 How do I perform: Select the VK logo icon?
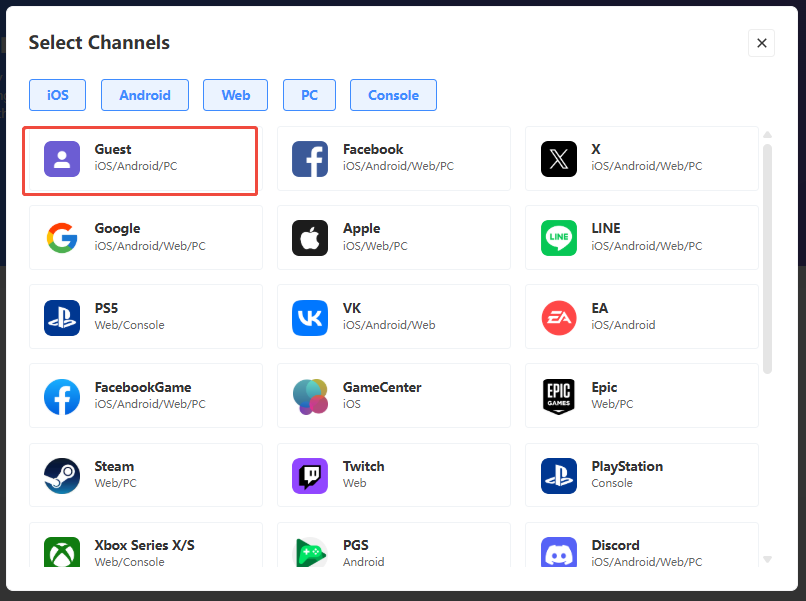tap(310, 318)
